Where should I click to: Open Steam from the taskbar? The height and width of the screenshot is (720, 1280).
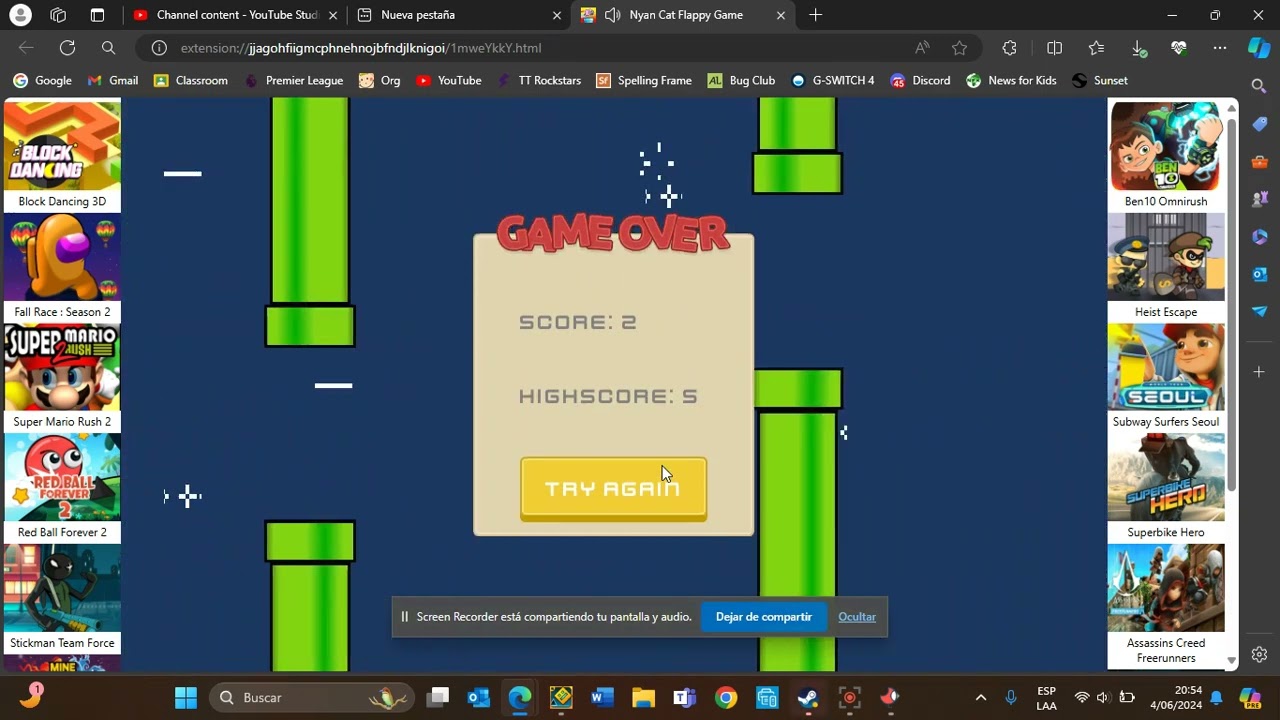(x=808, y=697)
